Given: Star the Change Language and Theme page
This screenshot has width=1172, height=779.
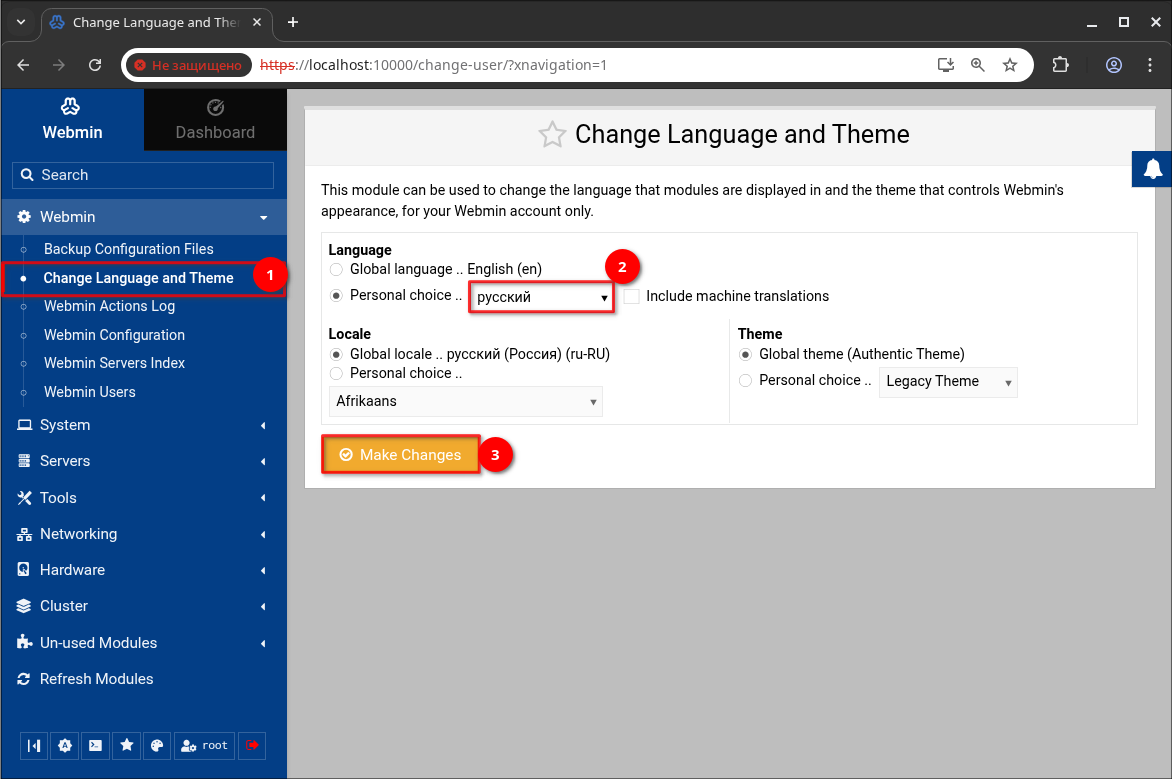Looking at the screenshot, I should click(552, 135).
